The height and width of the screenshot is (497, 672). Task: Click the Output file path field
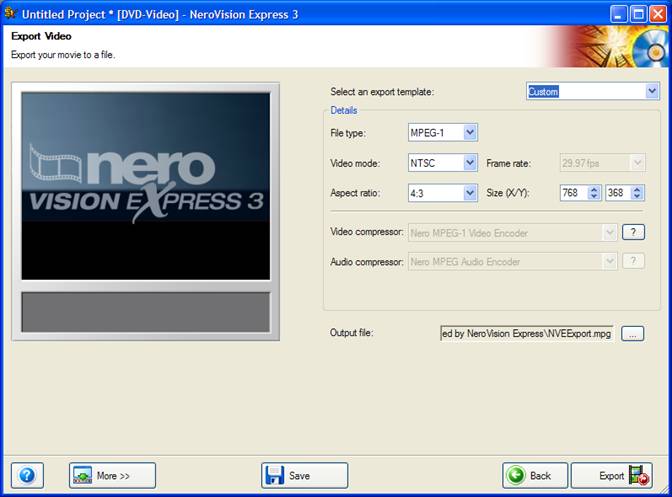pos(527,333)
